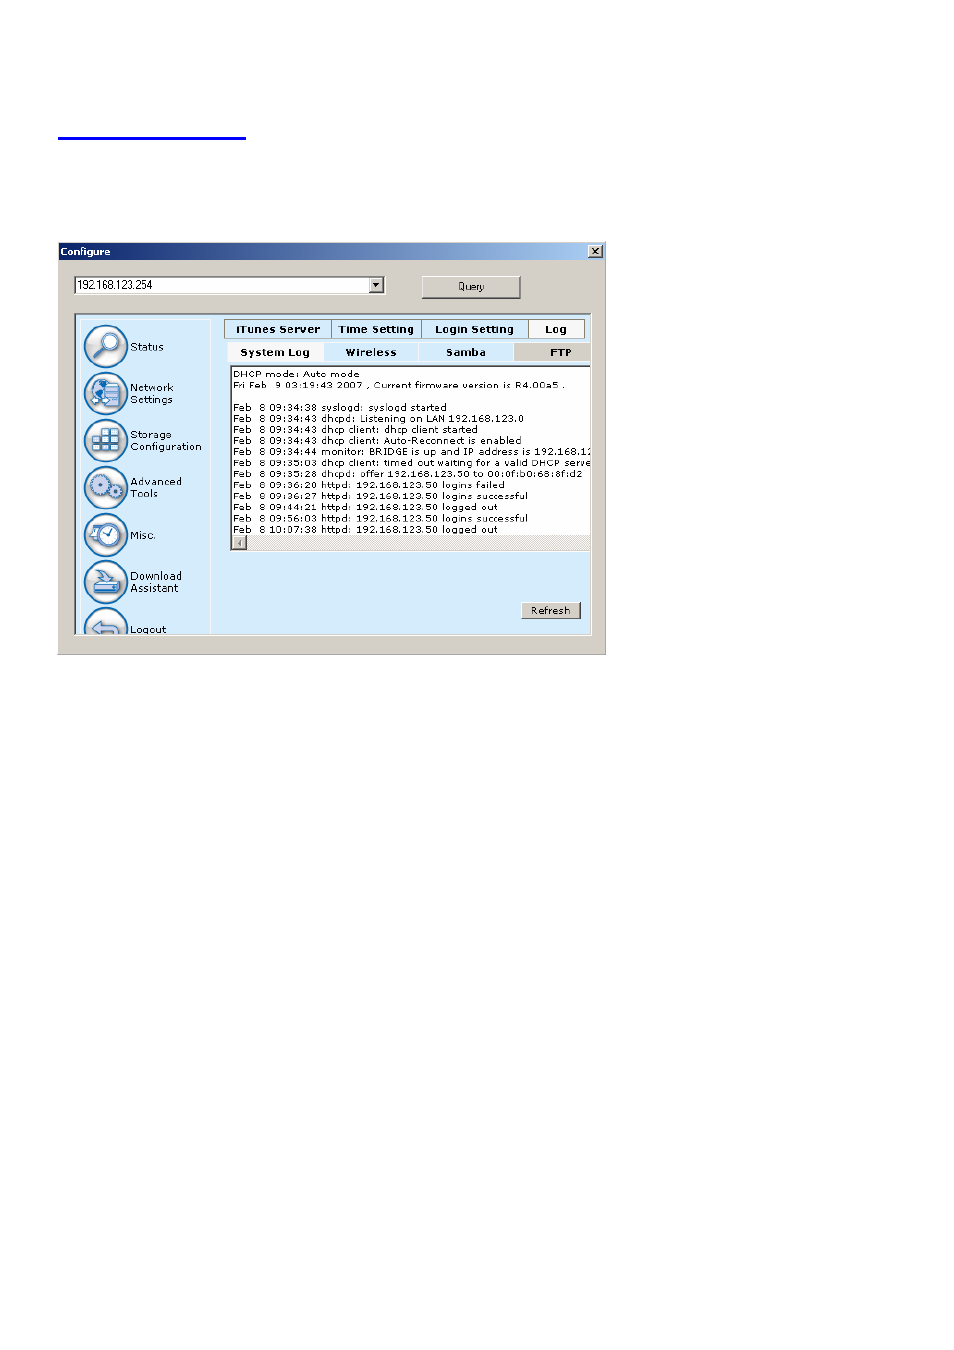The width and height of the screenshot is (954, 1350).
Task: Open the Download Assistant icon
Action: pyautogui.click(x=105, y=582)
